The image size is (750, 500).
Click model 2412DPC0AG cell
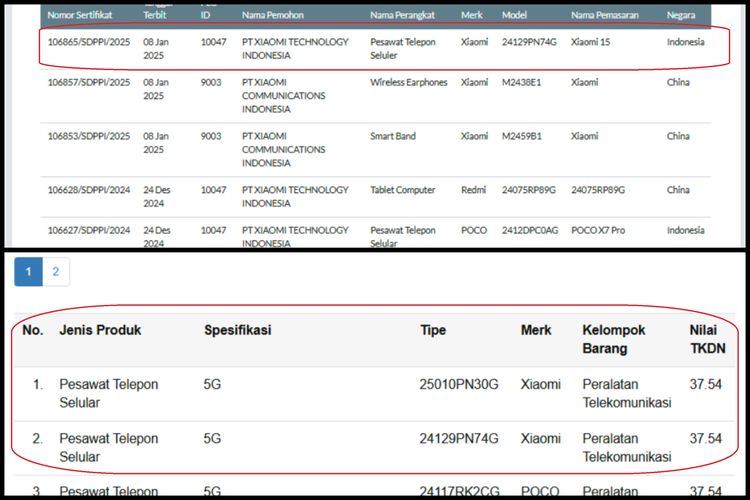[x=530, y=230]
